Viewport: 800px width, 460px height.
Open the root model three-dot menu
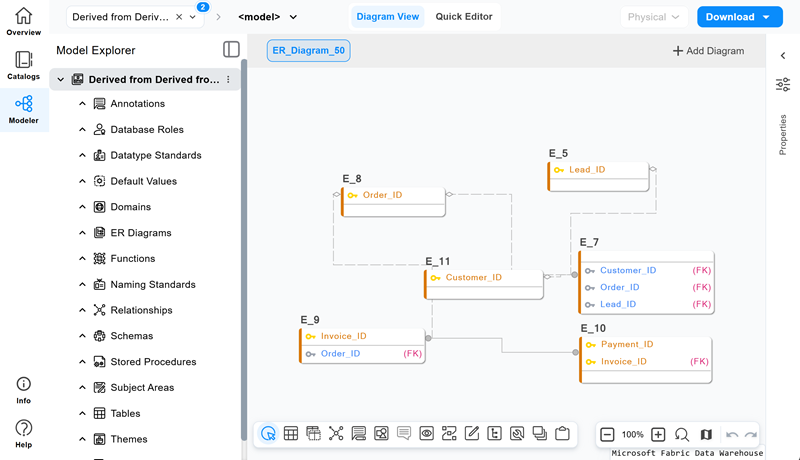[228, 80]
